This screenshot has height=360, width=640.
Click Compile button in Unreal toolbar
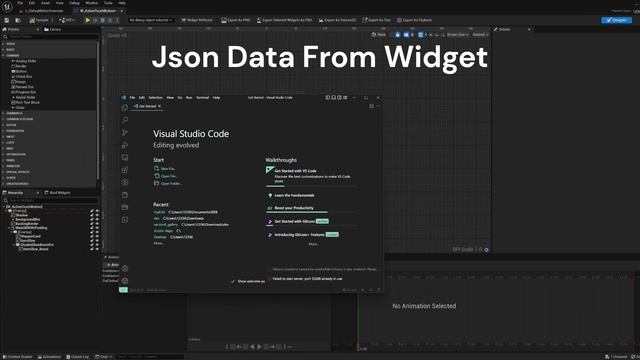[x=39, y=20]
